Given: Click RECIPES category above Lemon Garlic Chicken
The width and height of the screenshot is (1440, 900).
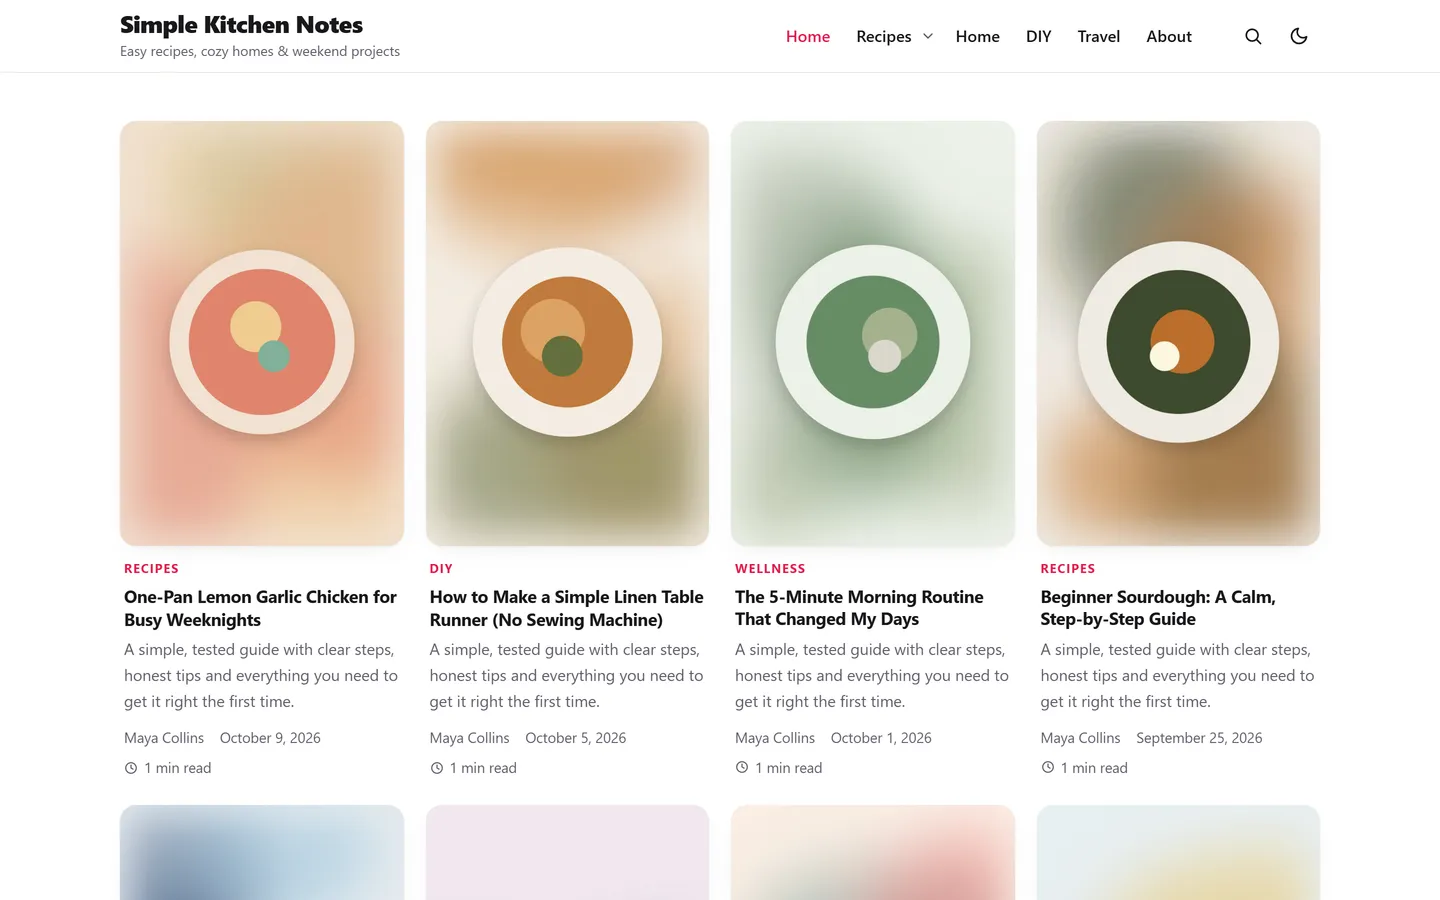Looking at the screenshot, I should 151,568.
